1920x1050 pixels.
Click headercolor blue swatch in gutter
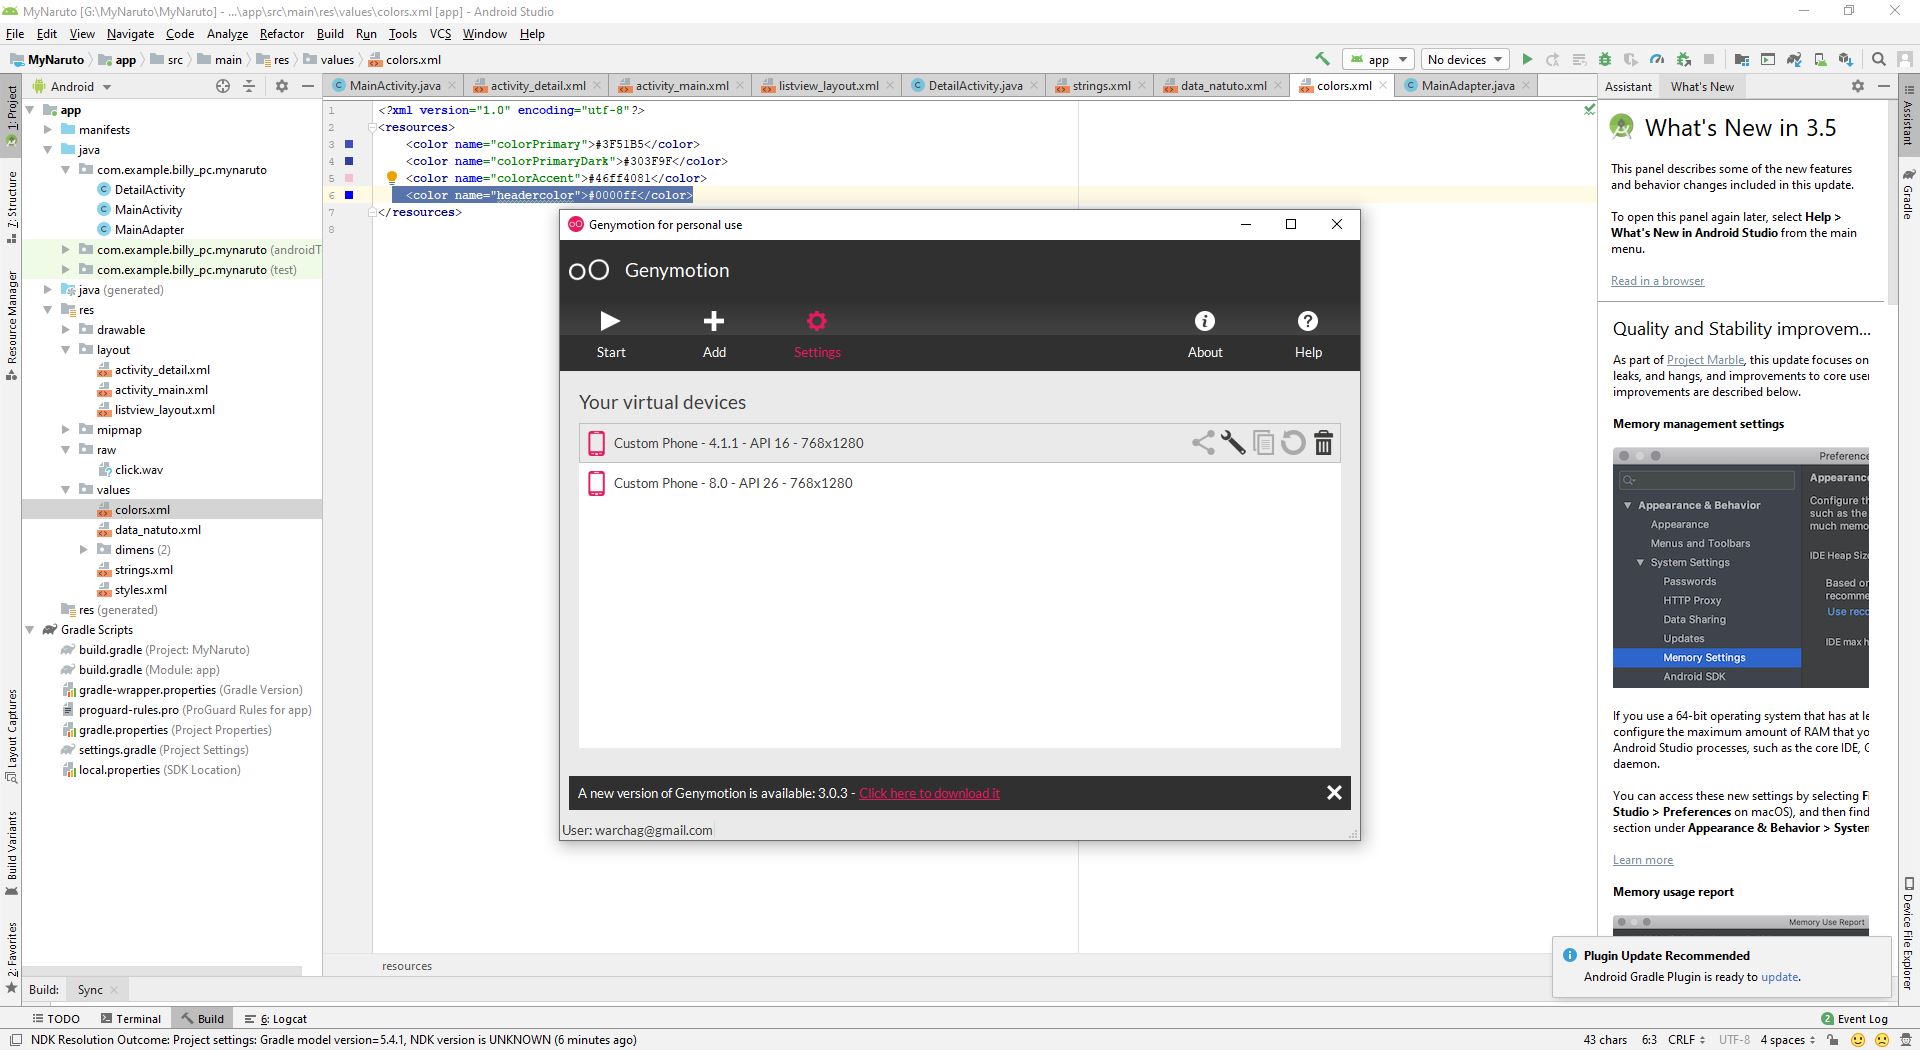[x=349, y=195]
